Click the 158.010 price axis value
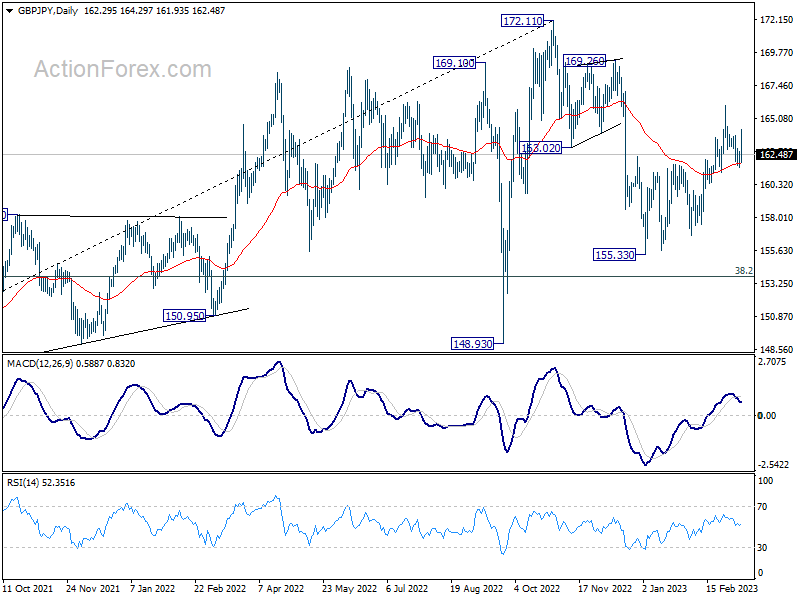 (x=777, y=217)
